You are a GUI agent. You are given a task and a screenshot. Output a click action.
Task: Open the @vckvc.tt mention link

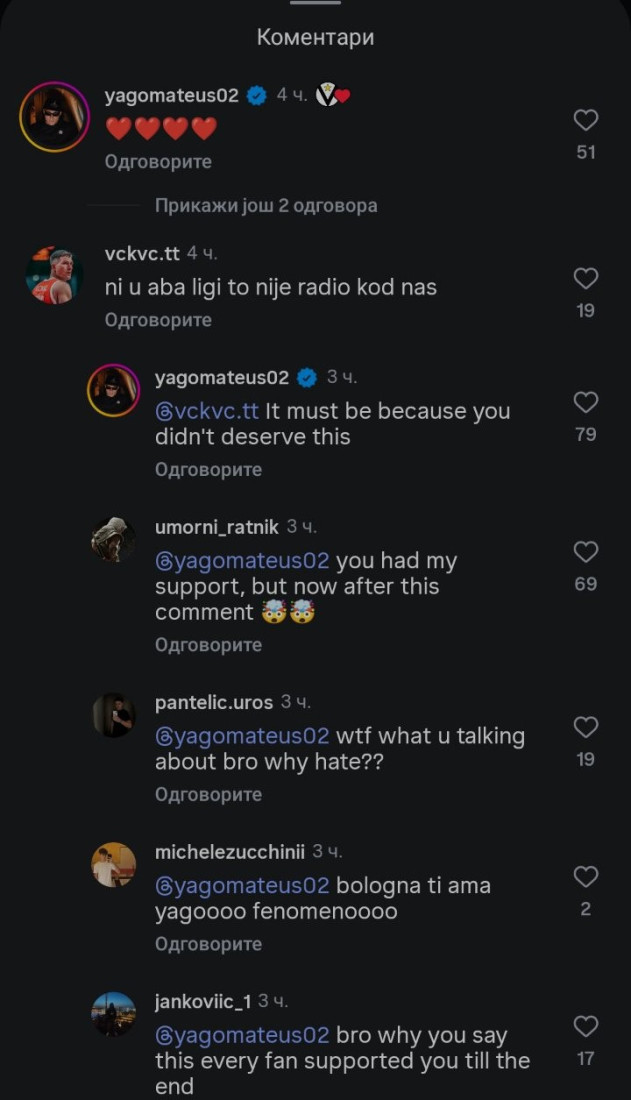click(x=207, y=411)
